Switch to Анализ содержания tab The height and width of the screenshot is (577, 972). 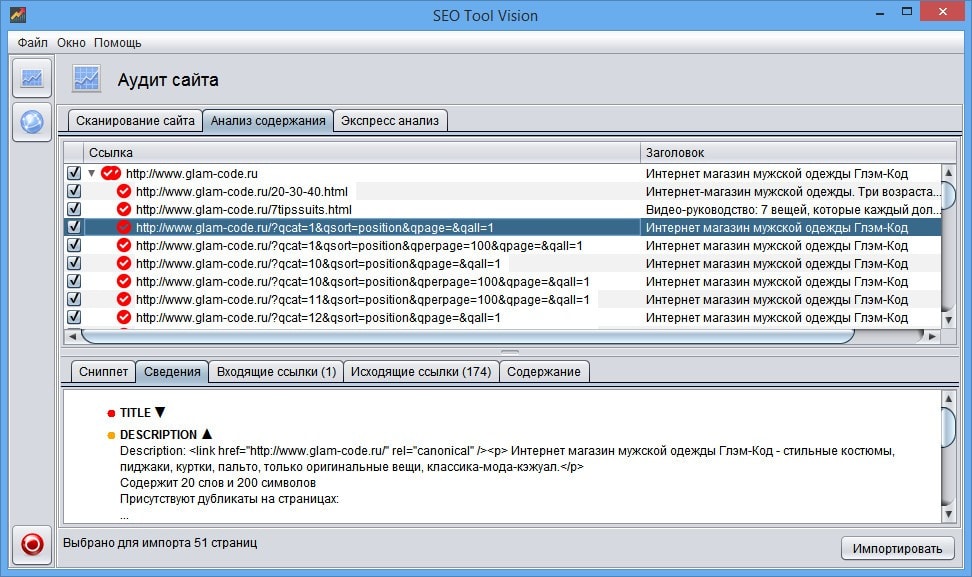tap(268, 121)
